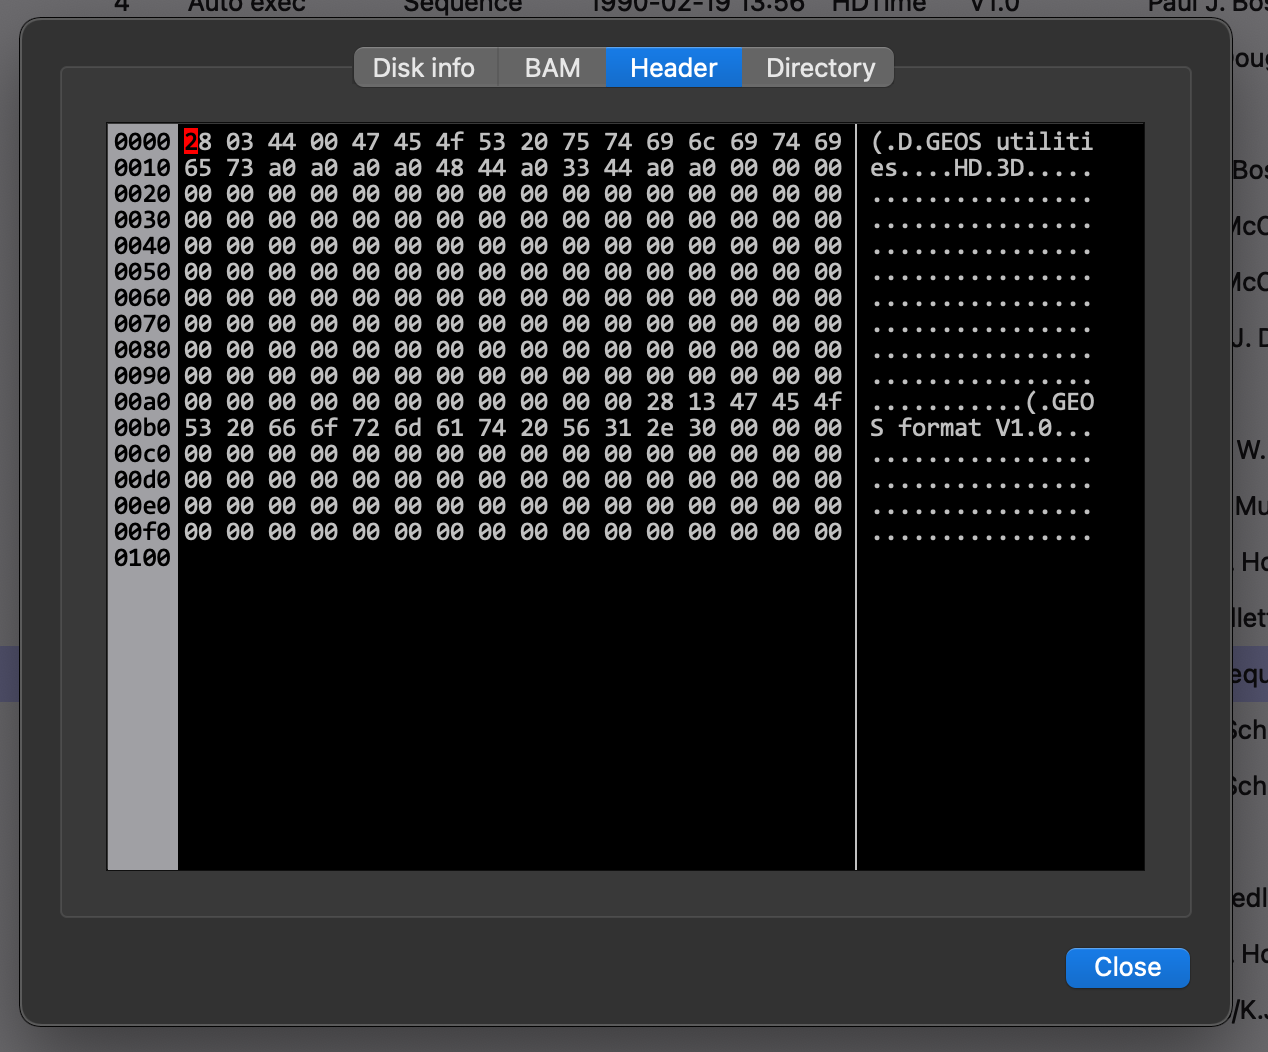Click offset label 0010
This screenshot has width=1268, height=1052.
[142, 168]
